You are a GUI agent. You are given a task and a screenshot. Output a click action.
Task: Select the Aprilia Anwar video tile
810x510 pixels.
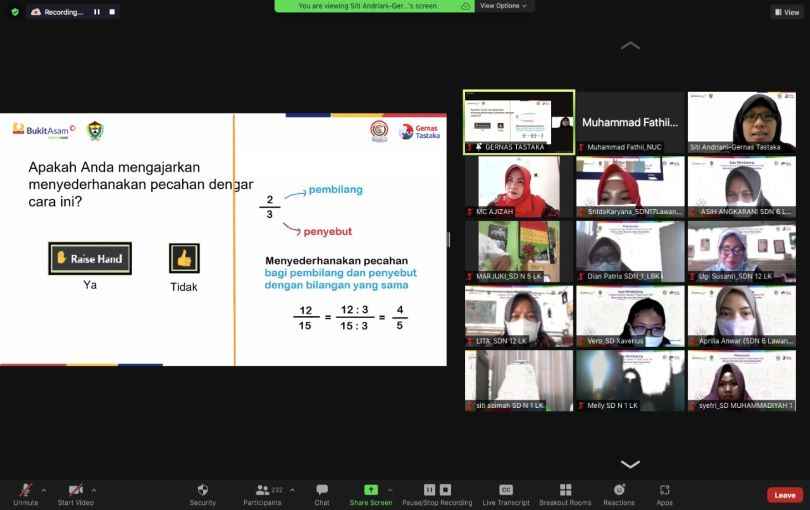[x=742, y=316]
